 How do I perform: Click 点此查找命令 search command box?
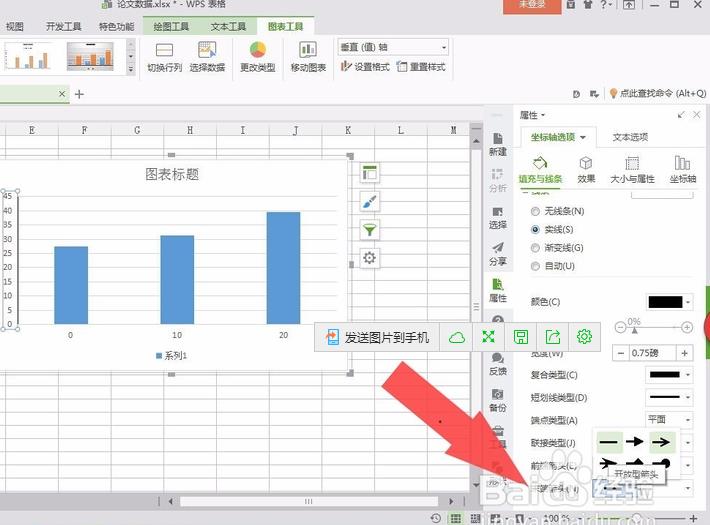tap(658, 93)
